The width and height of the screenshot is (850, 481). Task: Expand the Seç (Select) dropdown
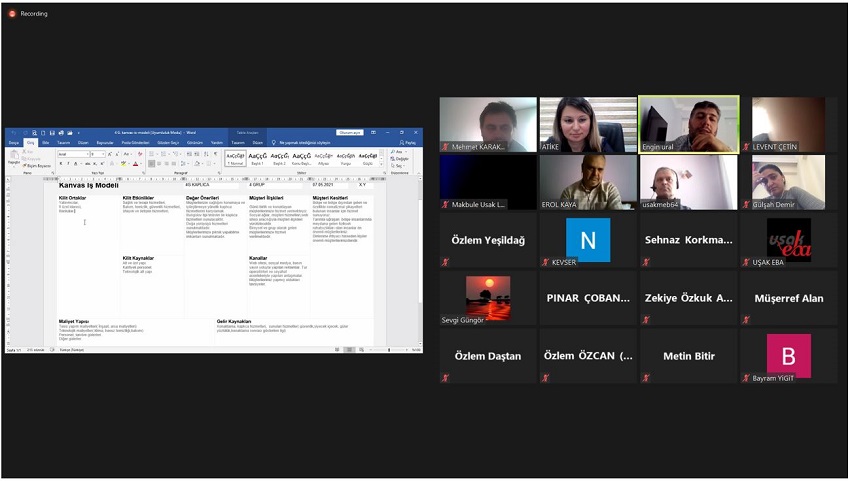coord(402,165)
